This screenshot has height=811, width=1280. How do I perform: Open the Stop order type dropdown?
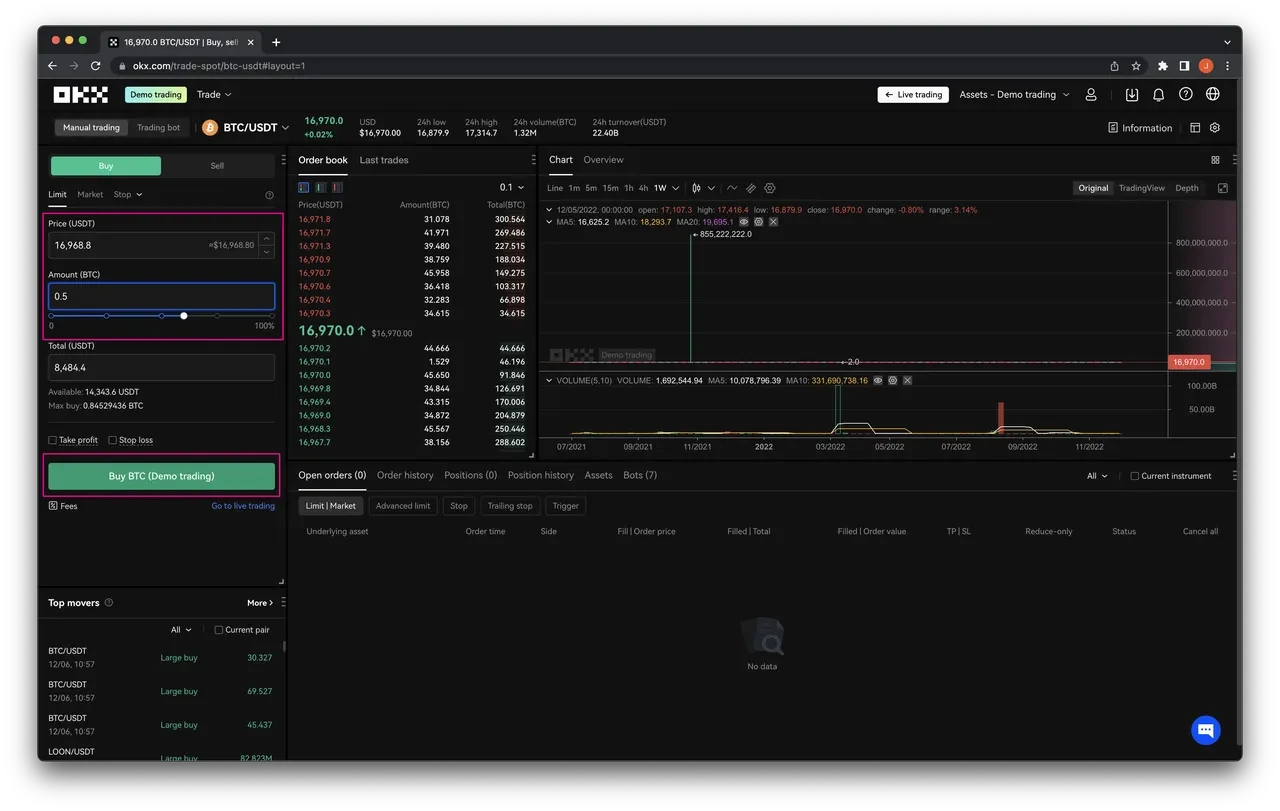128,195
